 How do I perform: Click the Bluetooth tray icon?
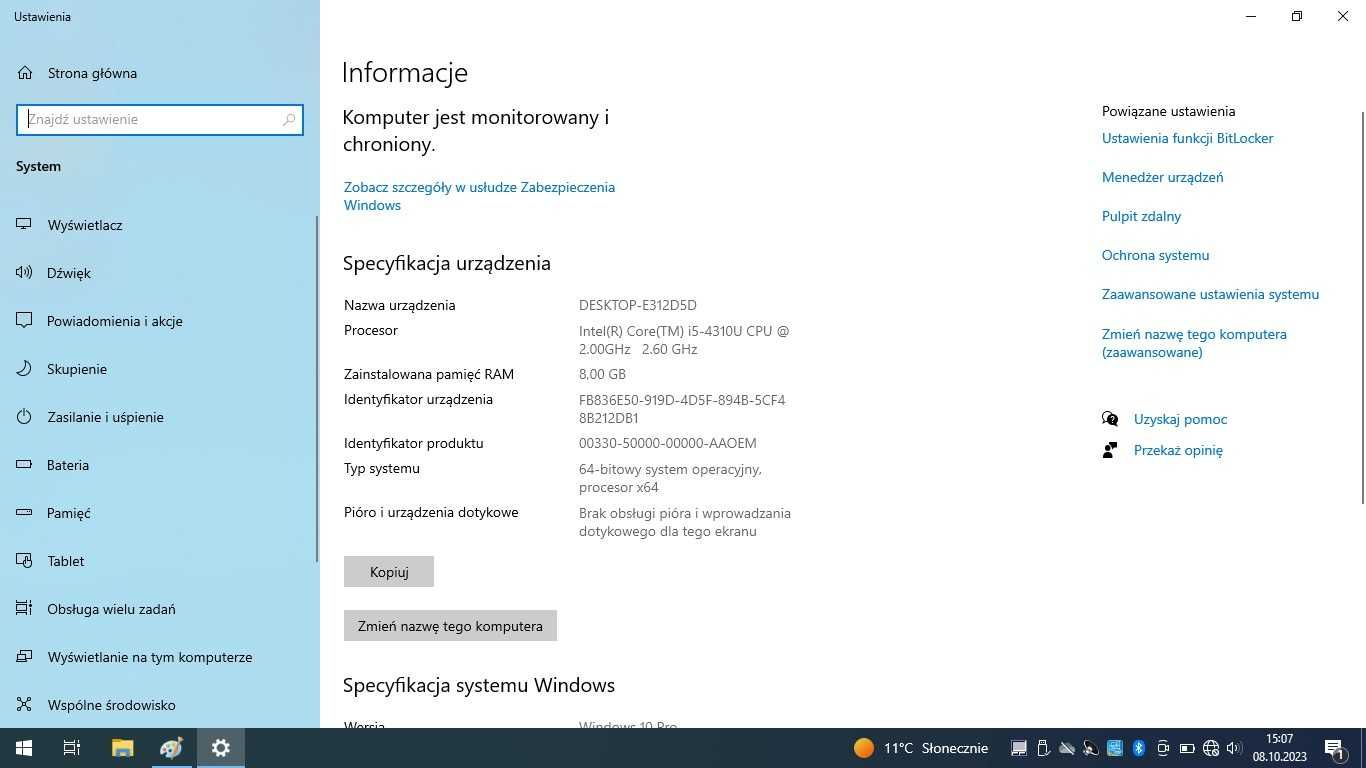tap(1139, 748)
